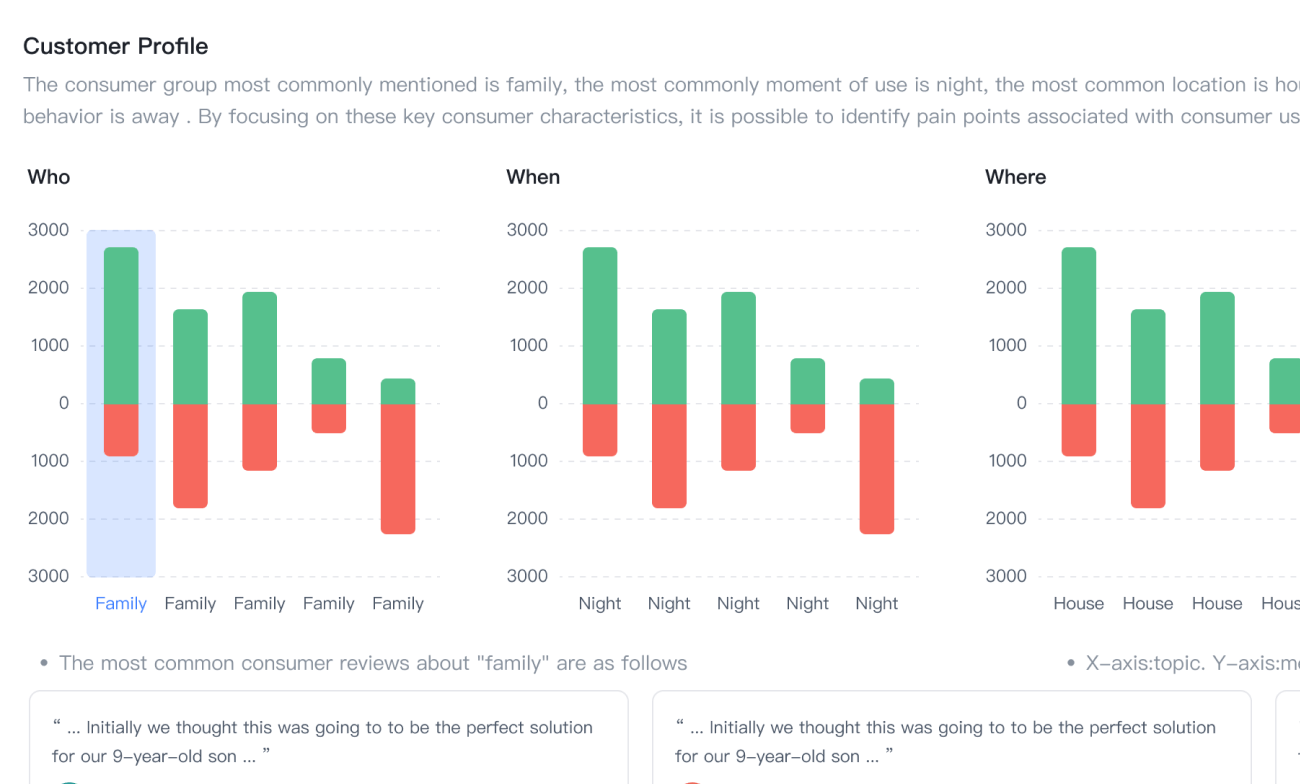
Task: Select the last red bar in When chart
Action: click(x=877, y=468)
